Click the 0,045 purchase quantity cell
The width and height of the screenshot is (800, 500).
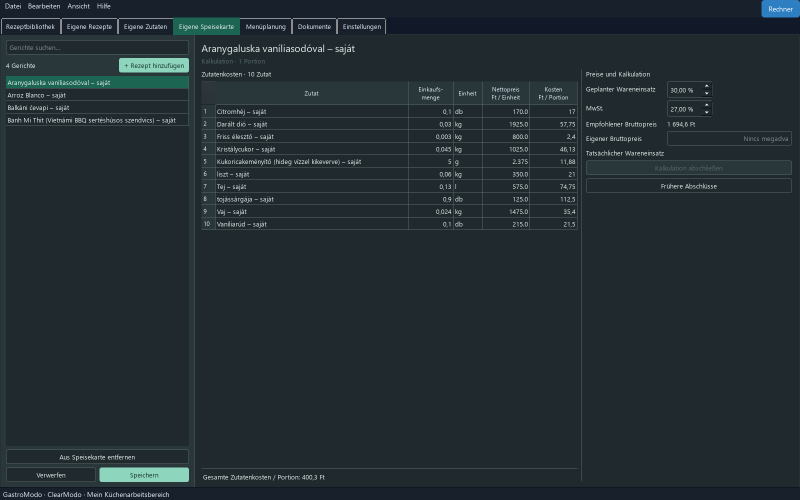coord(431,149)
